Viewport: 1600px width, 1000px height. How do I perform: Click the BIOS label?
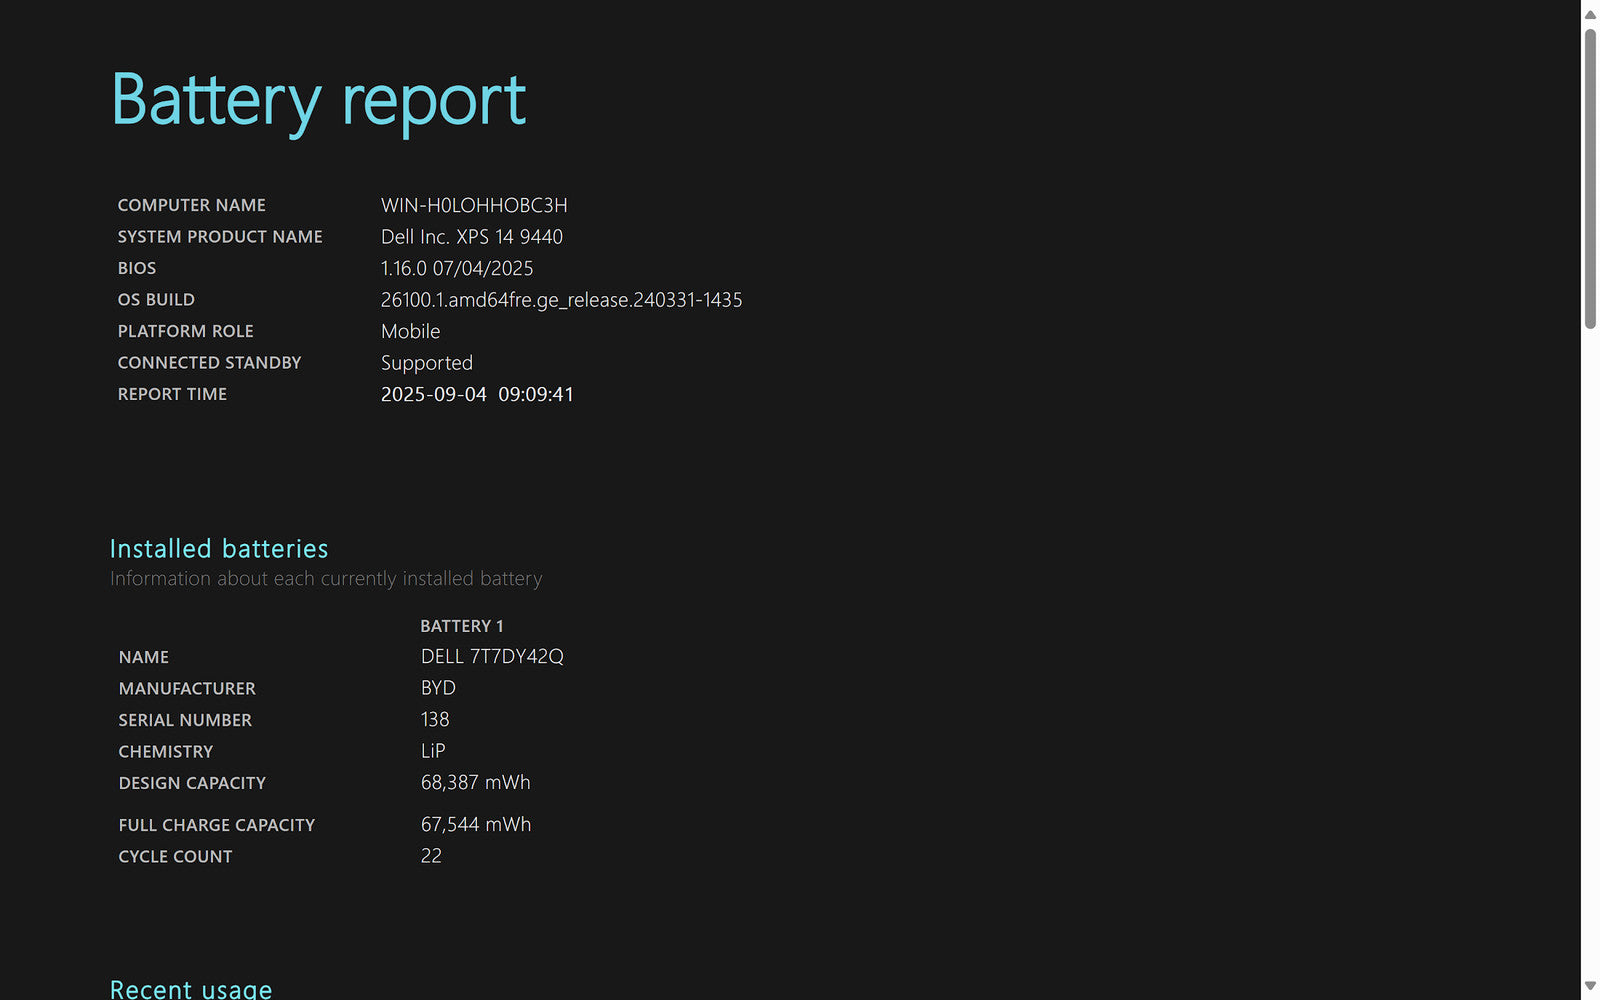(x=137, y=268)
